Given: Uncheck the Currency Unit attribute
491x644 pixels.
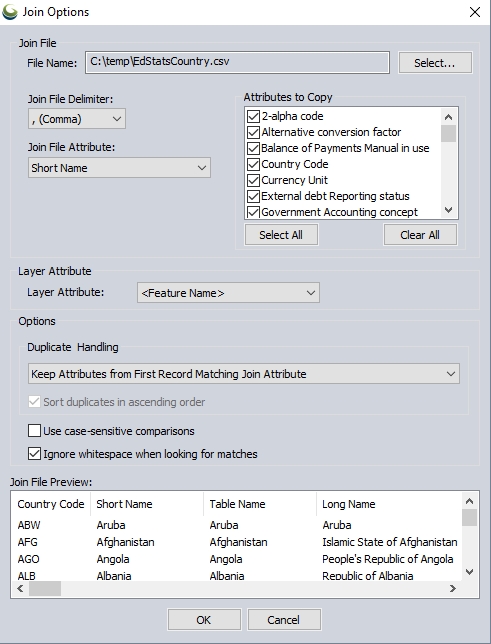Looking at the screenshot, I should (253, 180).
